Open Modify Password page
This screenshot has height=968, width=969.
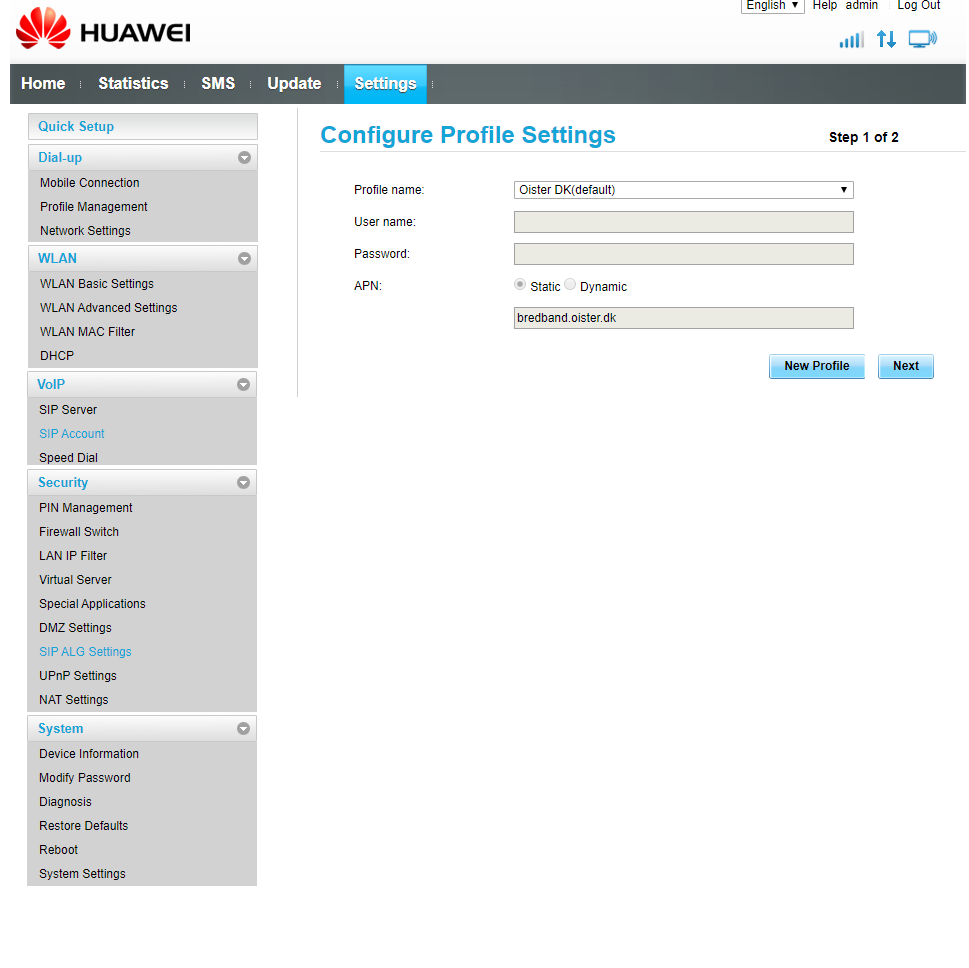[x=85, y=778]
